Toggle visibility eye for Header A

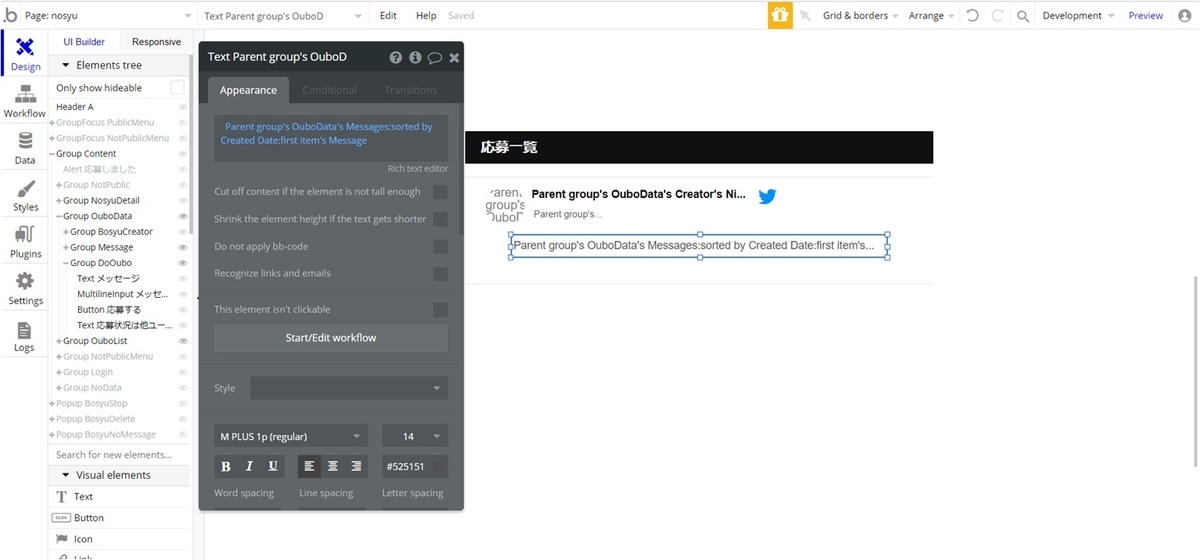tap(183, 107)
